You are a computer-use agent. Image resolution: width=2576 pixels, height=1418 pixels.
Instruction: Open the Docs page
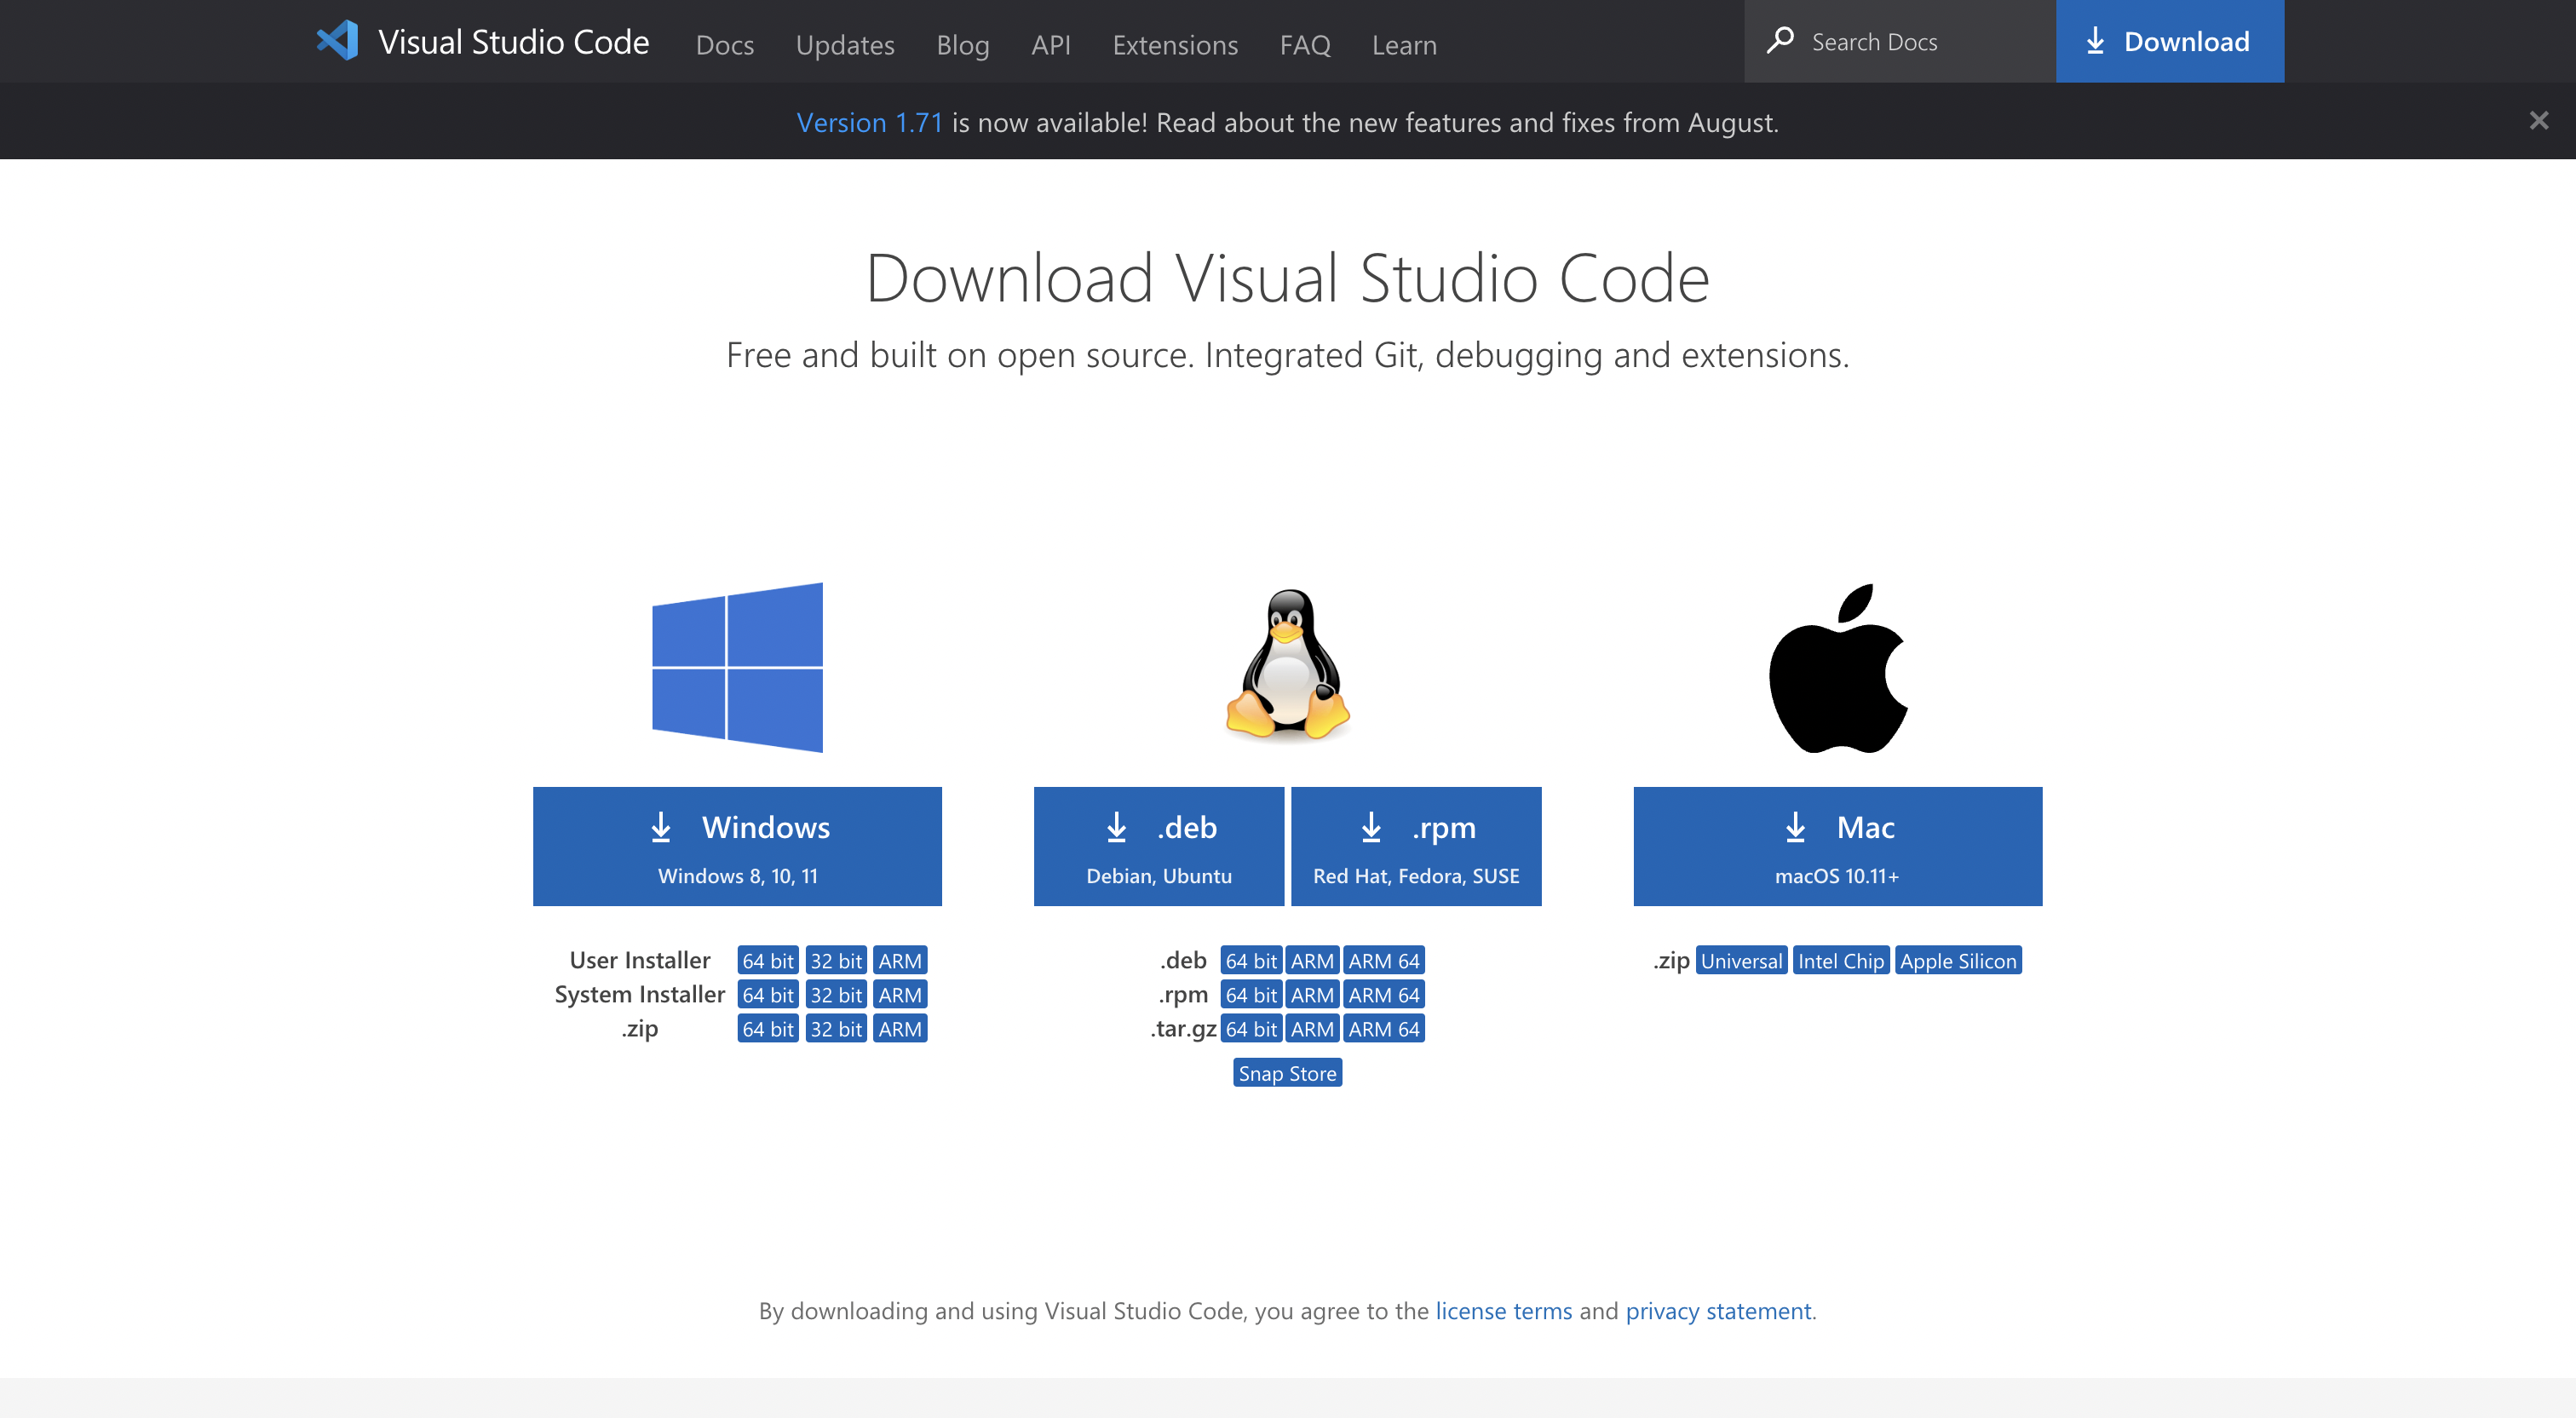724,45
